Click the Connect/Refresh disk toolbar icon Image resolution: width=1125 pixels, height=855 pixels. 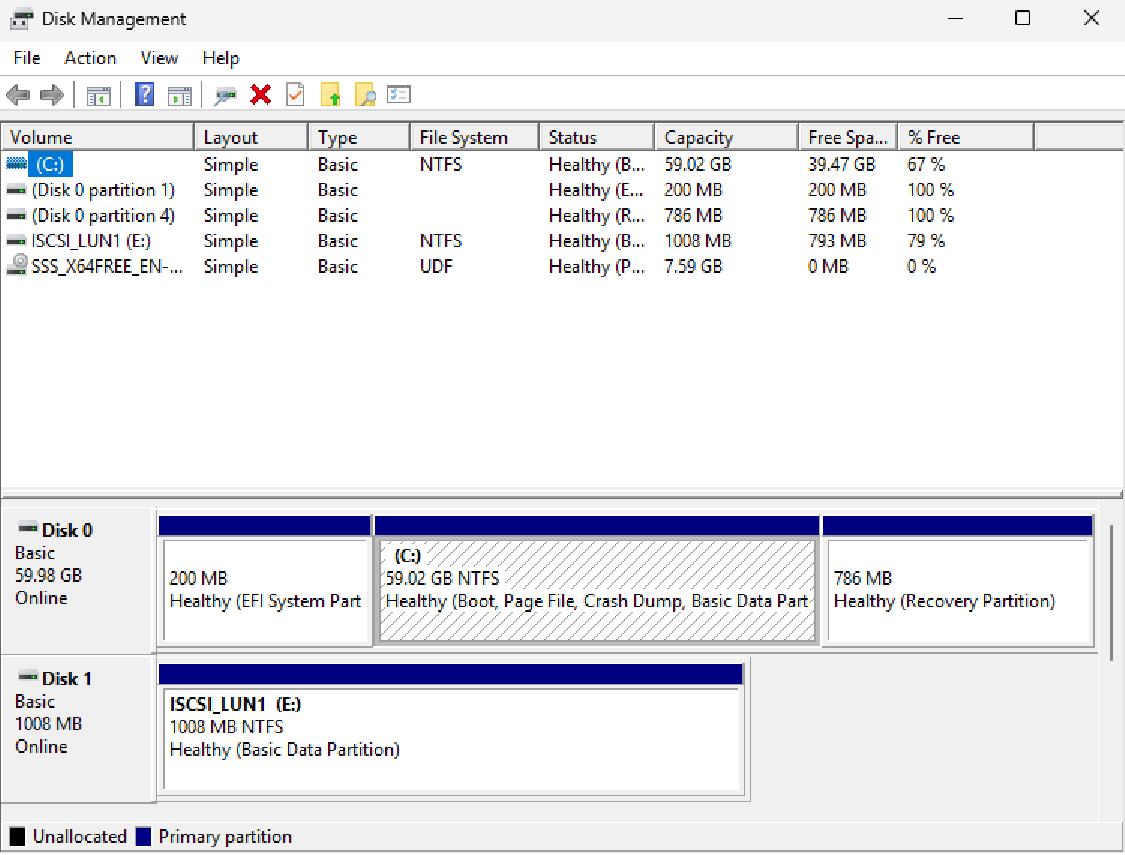click(225, 95)
